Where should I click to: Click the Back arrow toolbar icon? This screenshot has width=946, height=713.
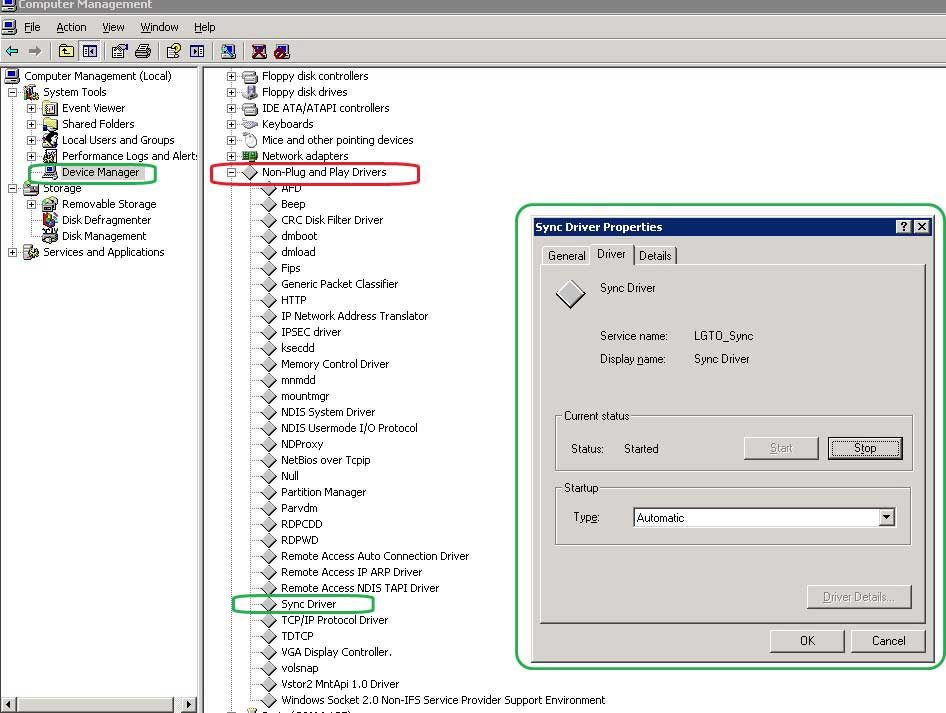click(x=12, y=51)
